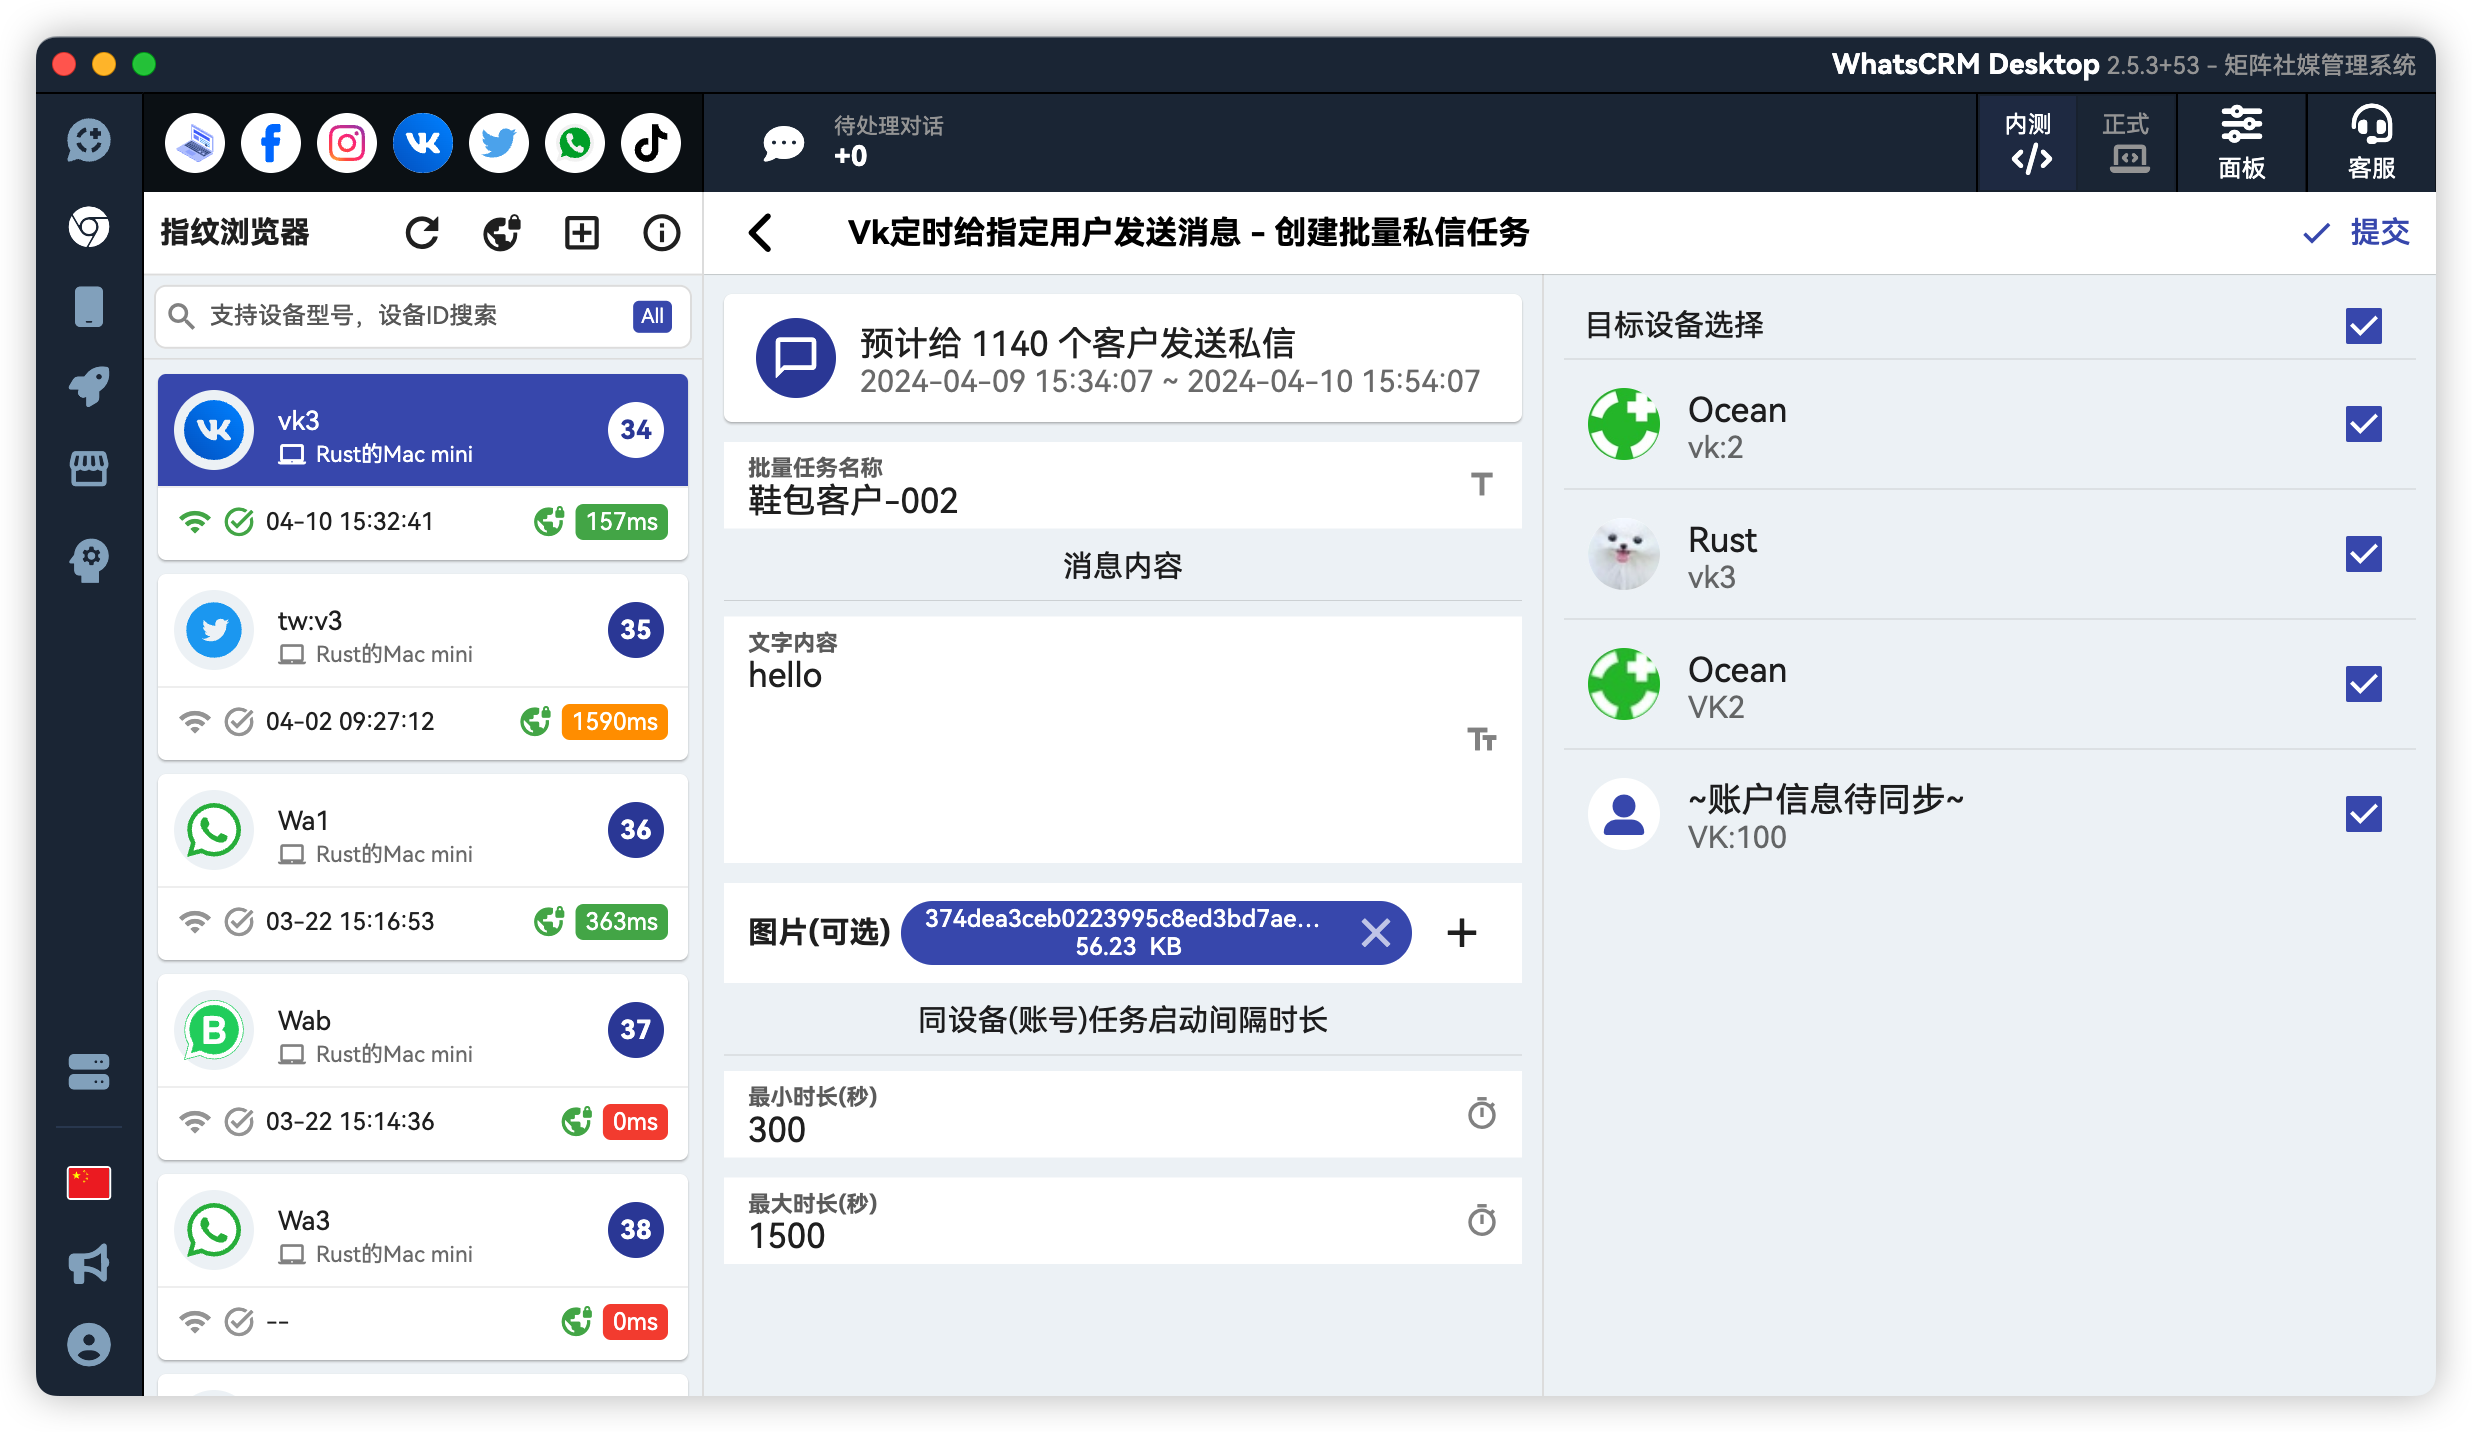Uncheck the Ocean vk:2 device
The image size is (2472, 1432).
(x=2362, y=424)
